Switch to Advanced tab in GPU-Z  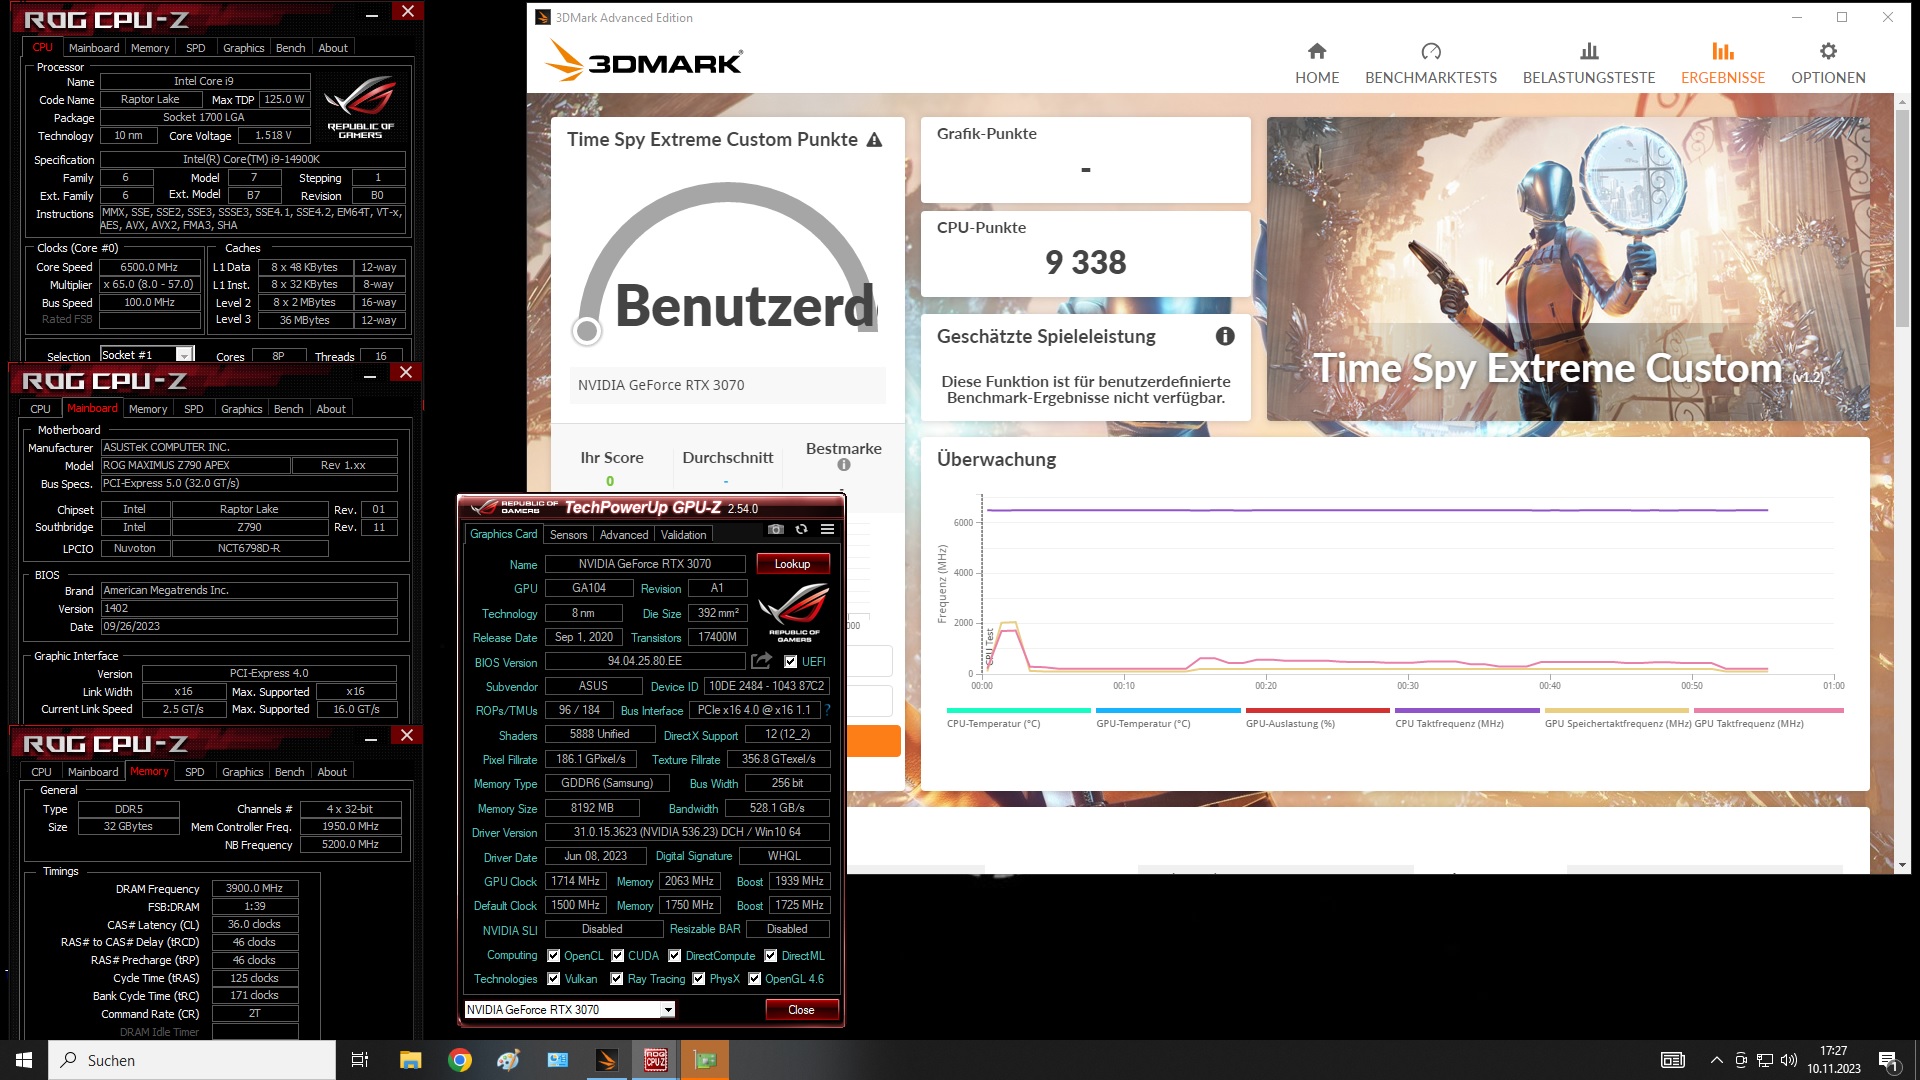pos(623,535)
